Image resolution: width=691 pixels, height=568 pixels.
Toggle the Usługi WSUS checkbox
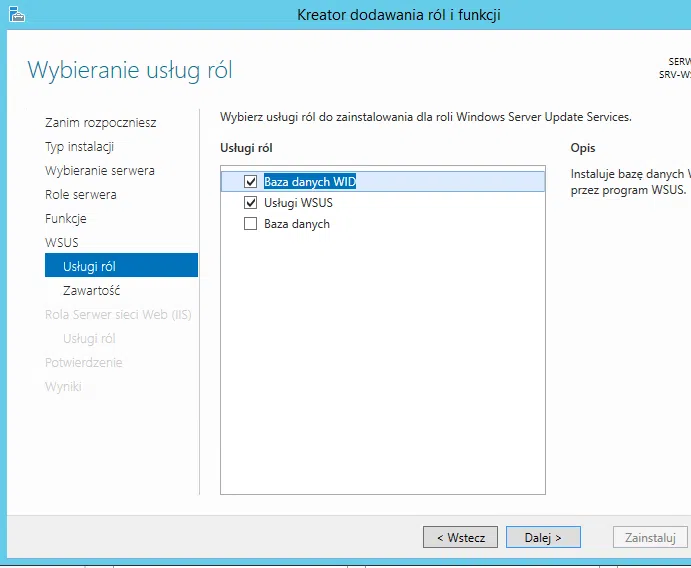[251, 203]
